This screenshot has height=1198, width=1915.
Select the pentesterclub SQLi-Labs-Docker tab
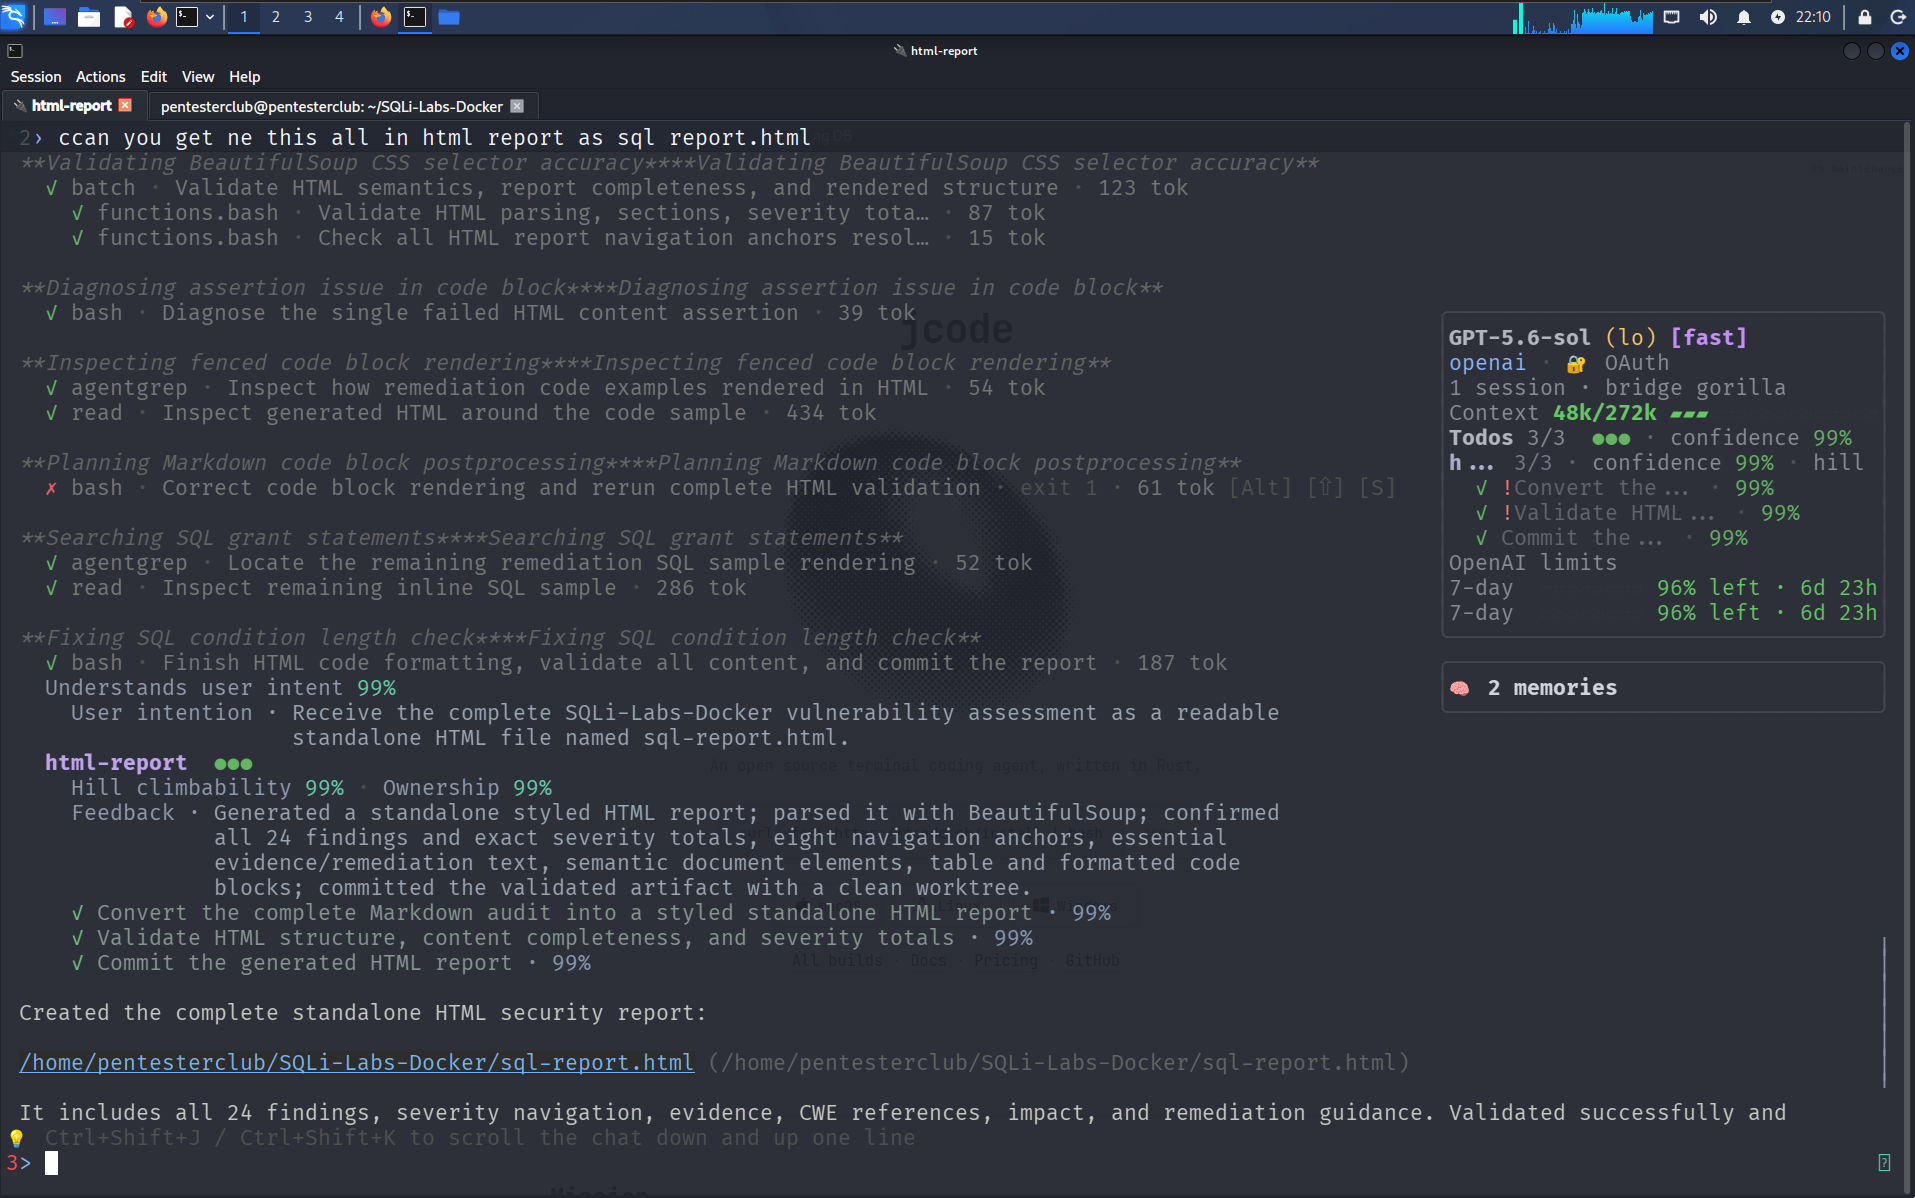[332, 106]
